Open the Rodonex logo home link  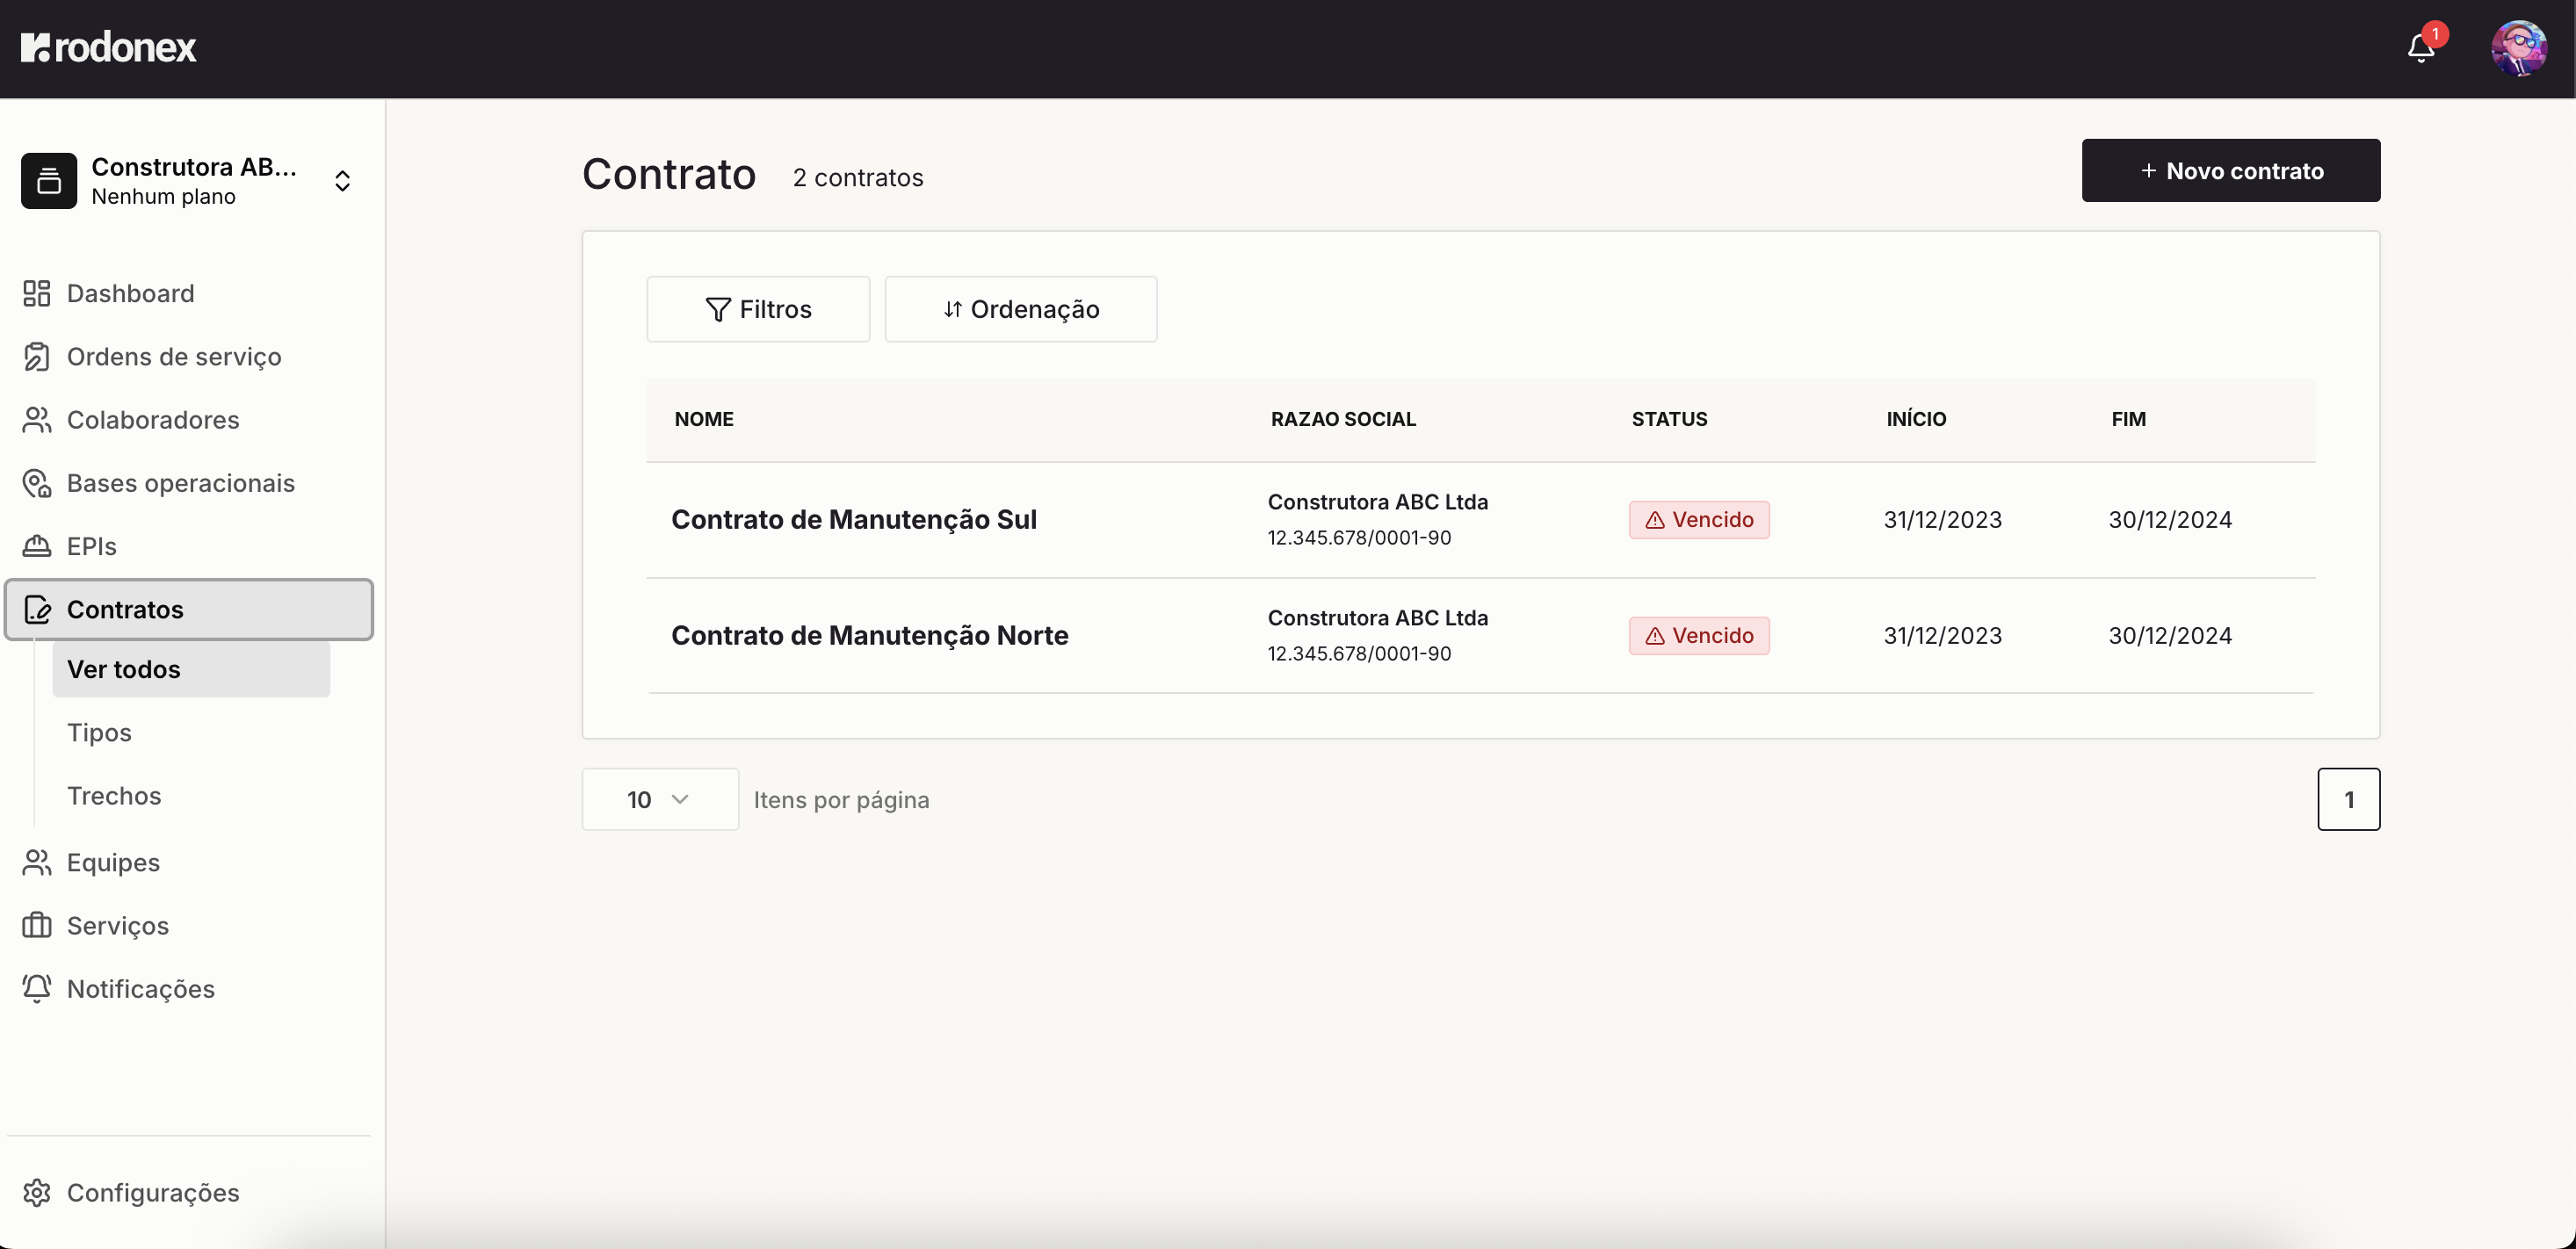[109, 46]
